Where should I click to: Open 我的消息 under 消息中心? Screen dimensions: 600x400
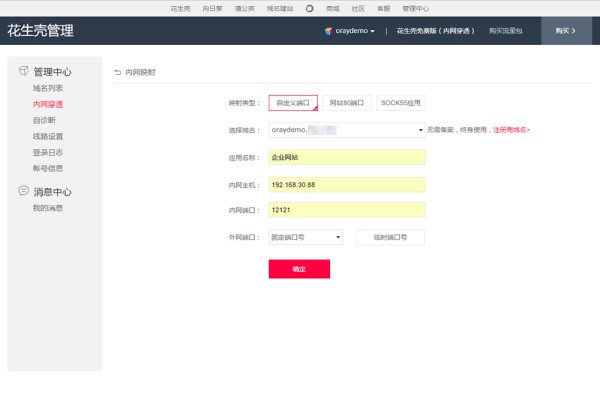tap(48, 208)
